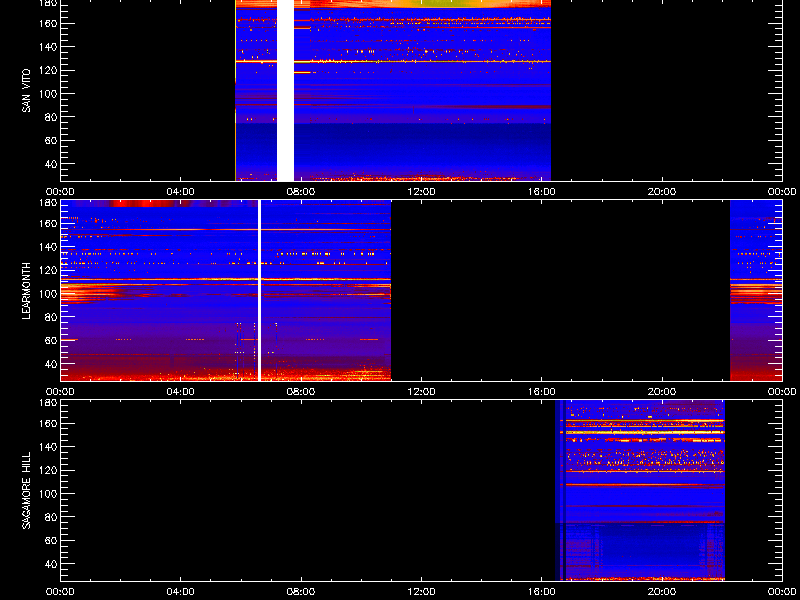The width and height of the screenshot is (800, 600).
Task: Click the 12:00 time label under Learmonth plot
Action: 421,391
